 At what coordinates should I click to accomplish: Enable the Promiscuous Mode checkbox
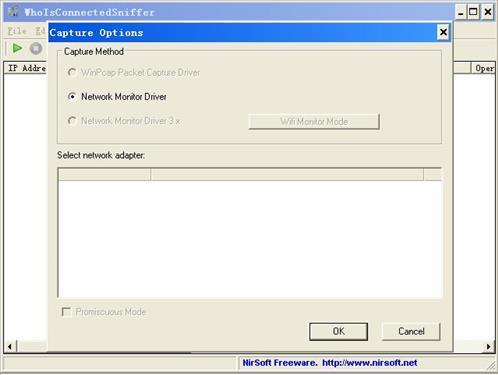point(66,312)
